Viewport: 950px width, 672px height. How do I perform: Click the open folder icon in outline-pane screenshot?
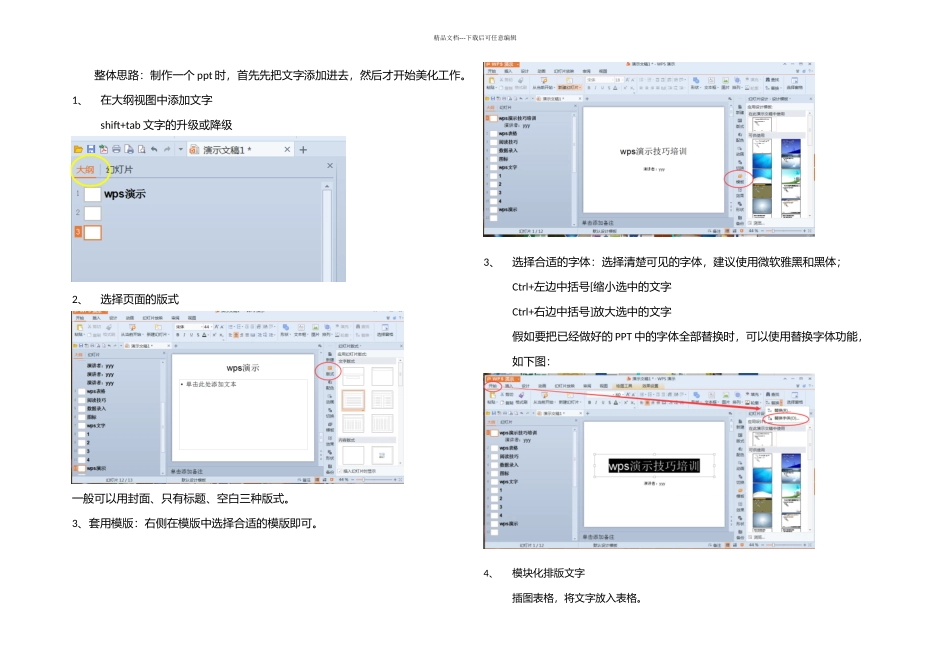pyautogui.click(x=78, y=149)
